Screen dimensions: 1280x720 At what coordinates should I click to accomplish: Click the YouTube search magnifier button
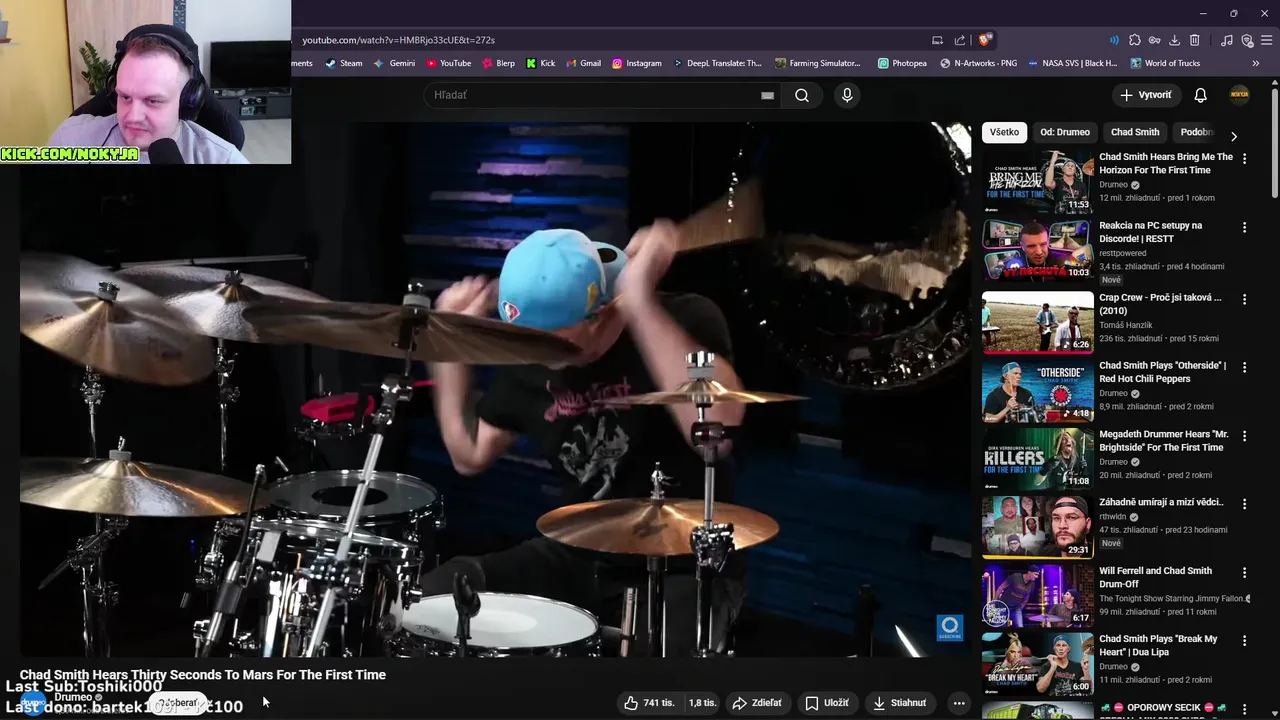click(802, 95)
